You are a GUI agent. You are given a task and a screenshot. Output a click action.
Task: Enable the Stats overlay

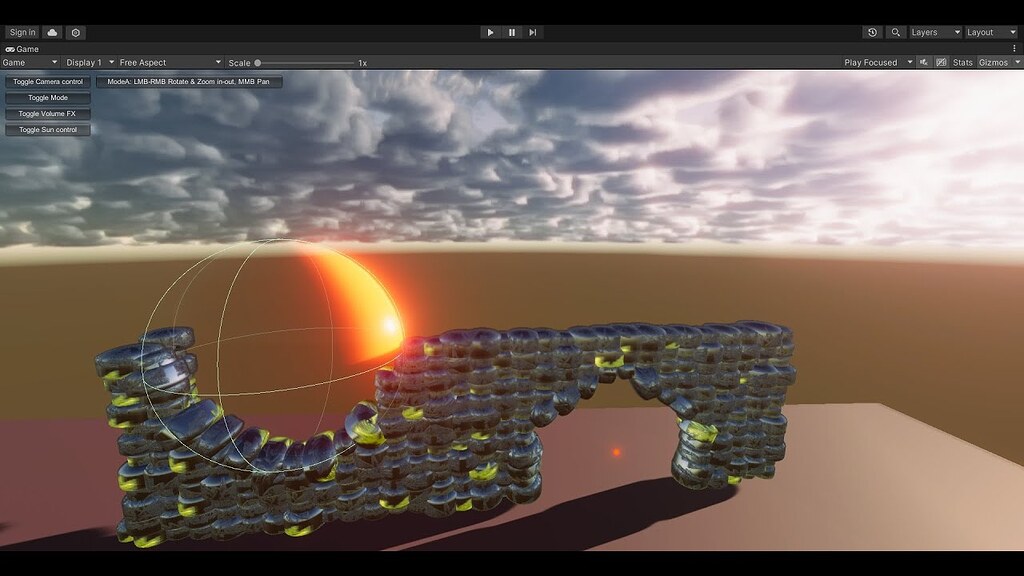tap(965, 62)
